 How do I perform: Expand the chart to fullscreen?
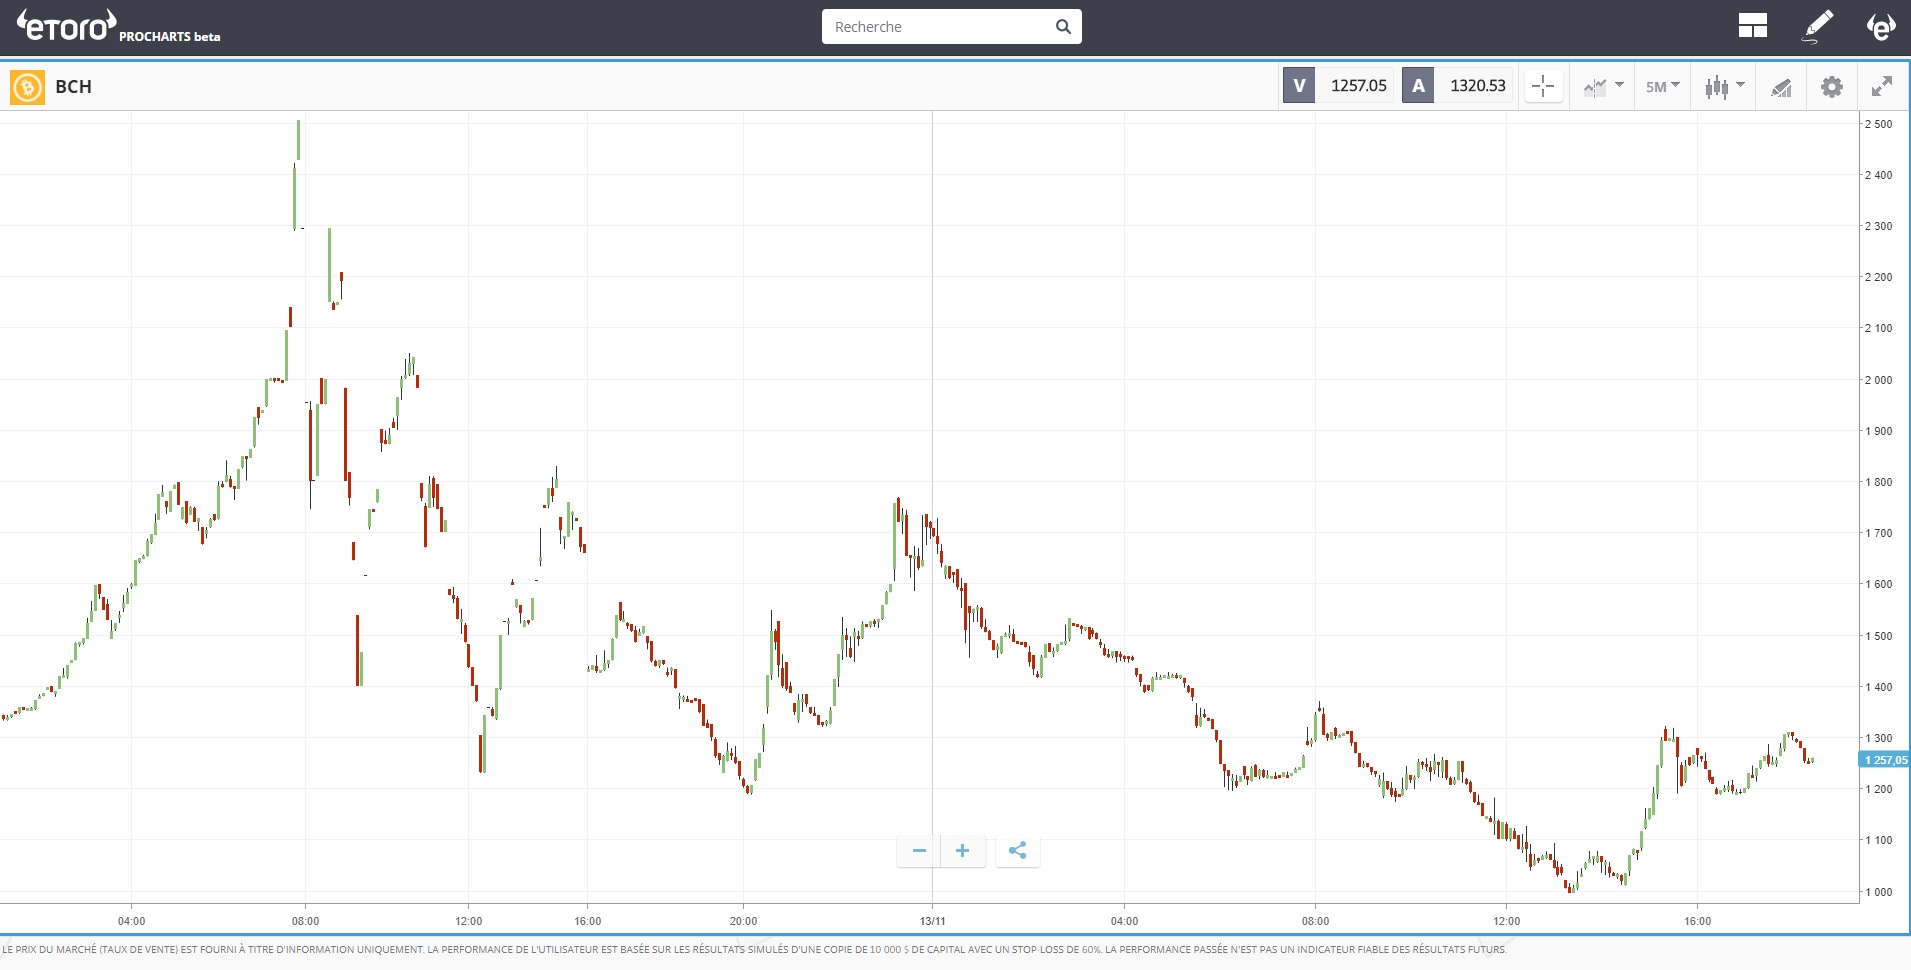point(1881,87)
